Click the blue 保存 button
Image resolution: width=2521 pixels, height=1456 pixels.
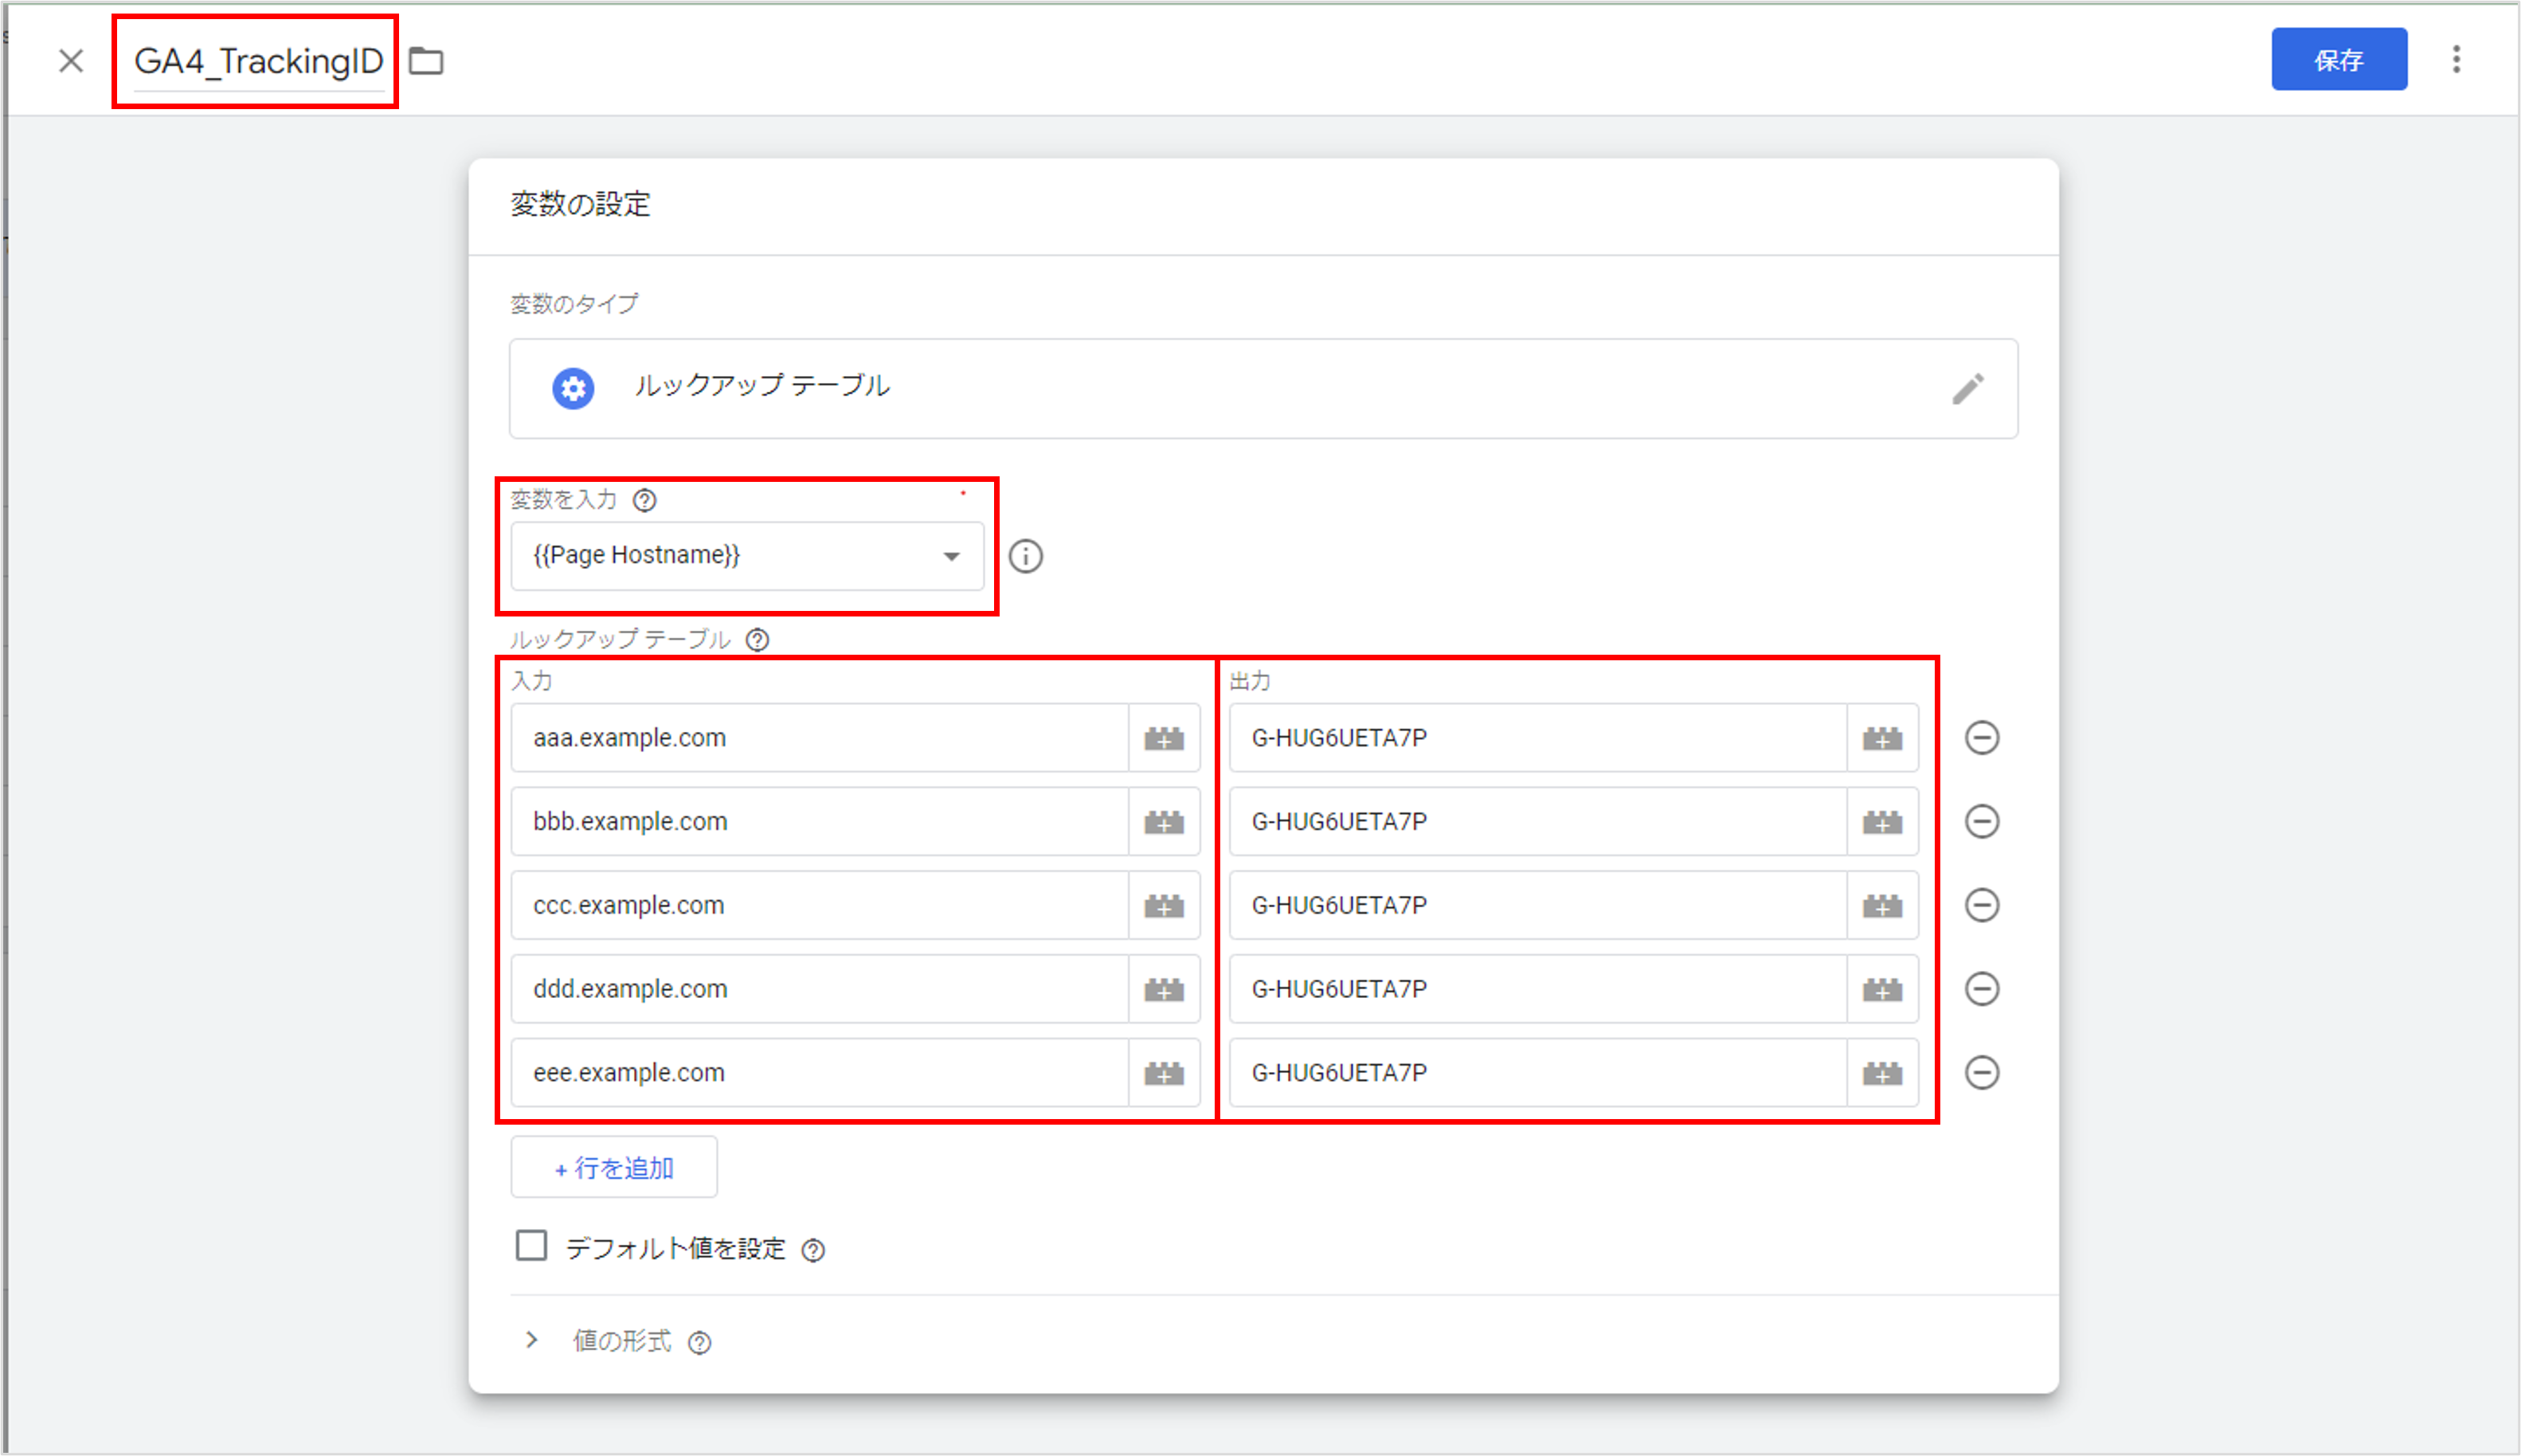[2338, 60]
